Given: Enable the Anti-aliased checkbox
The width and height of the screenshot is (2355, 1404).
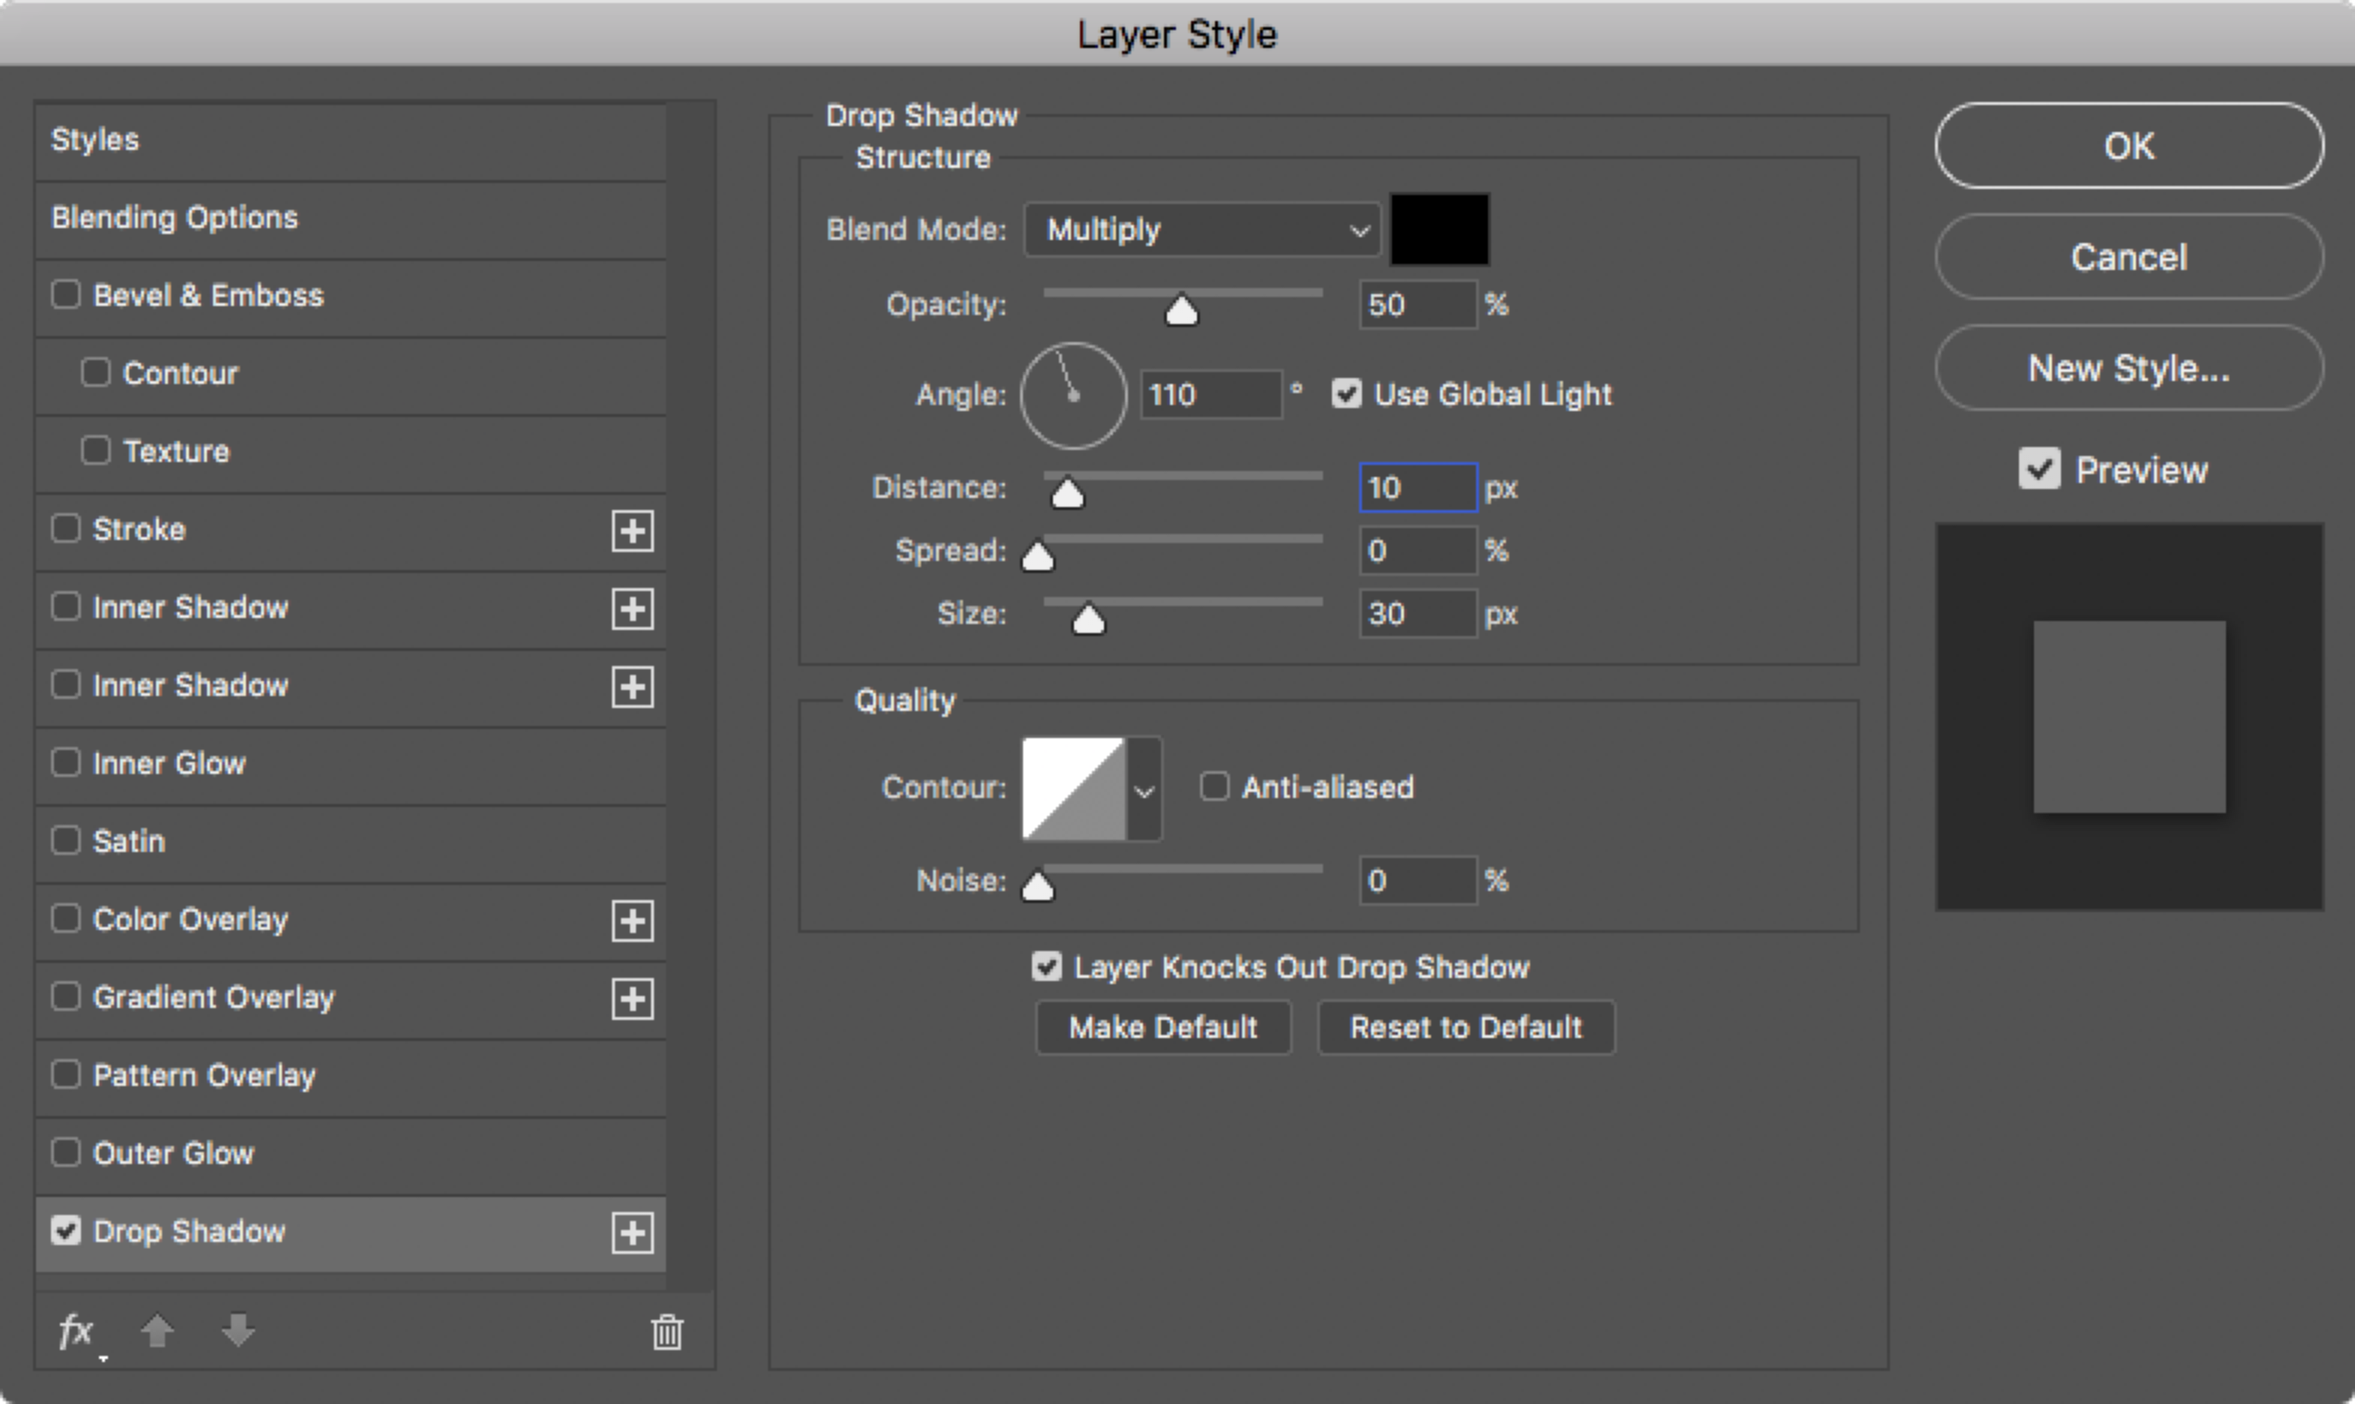Looking at the screenshot, I should 1214,786.
